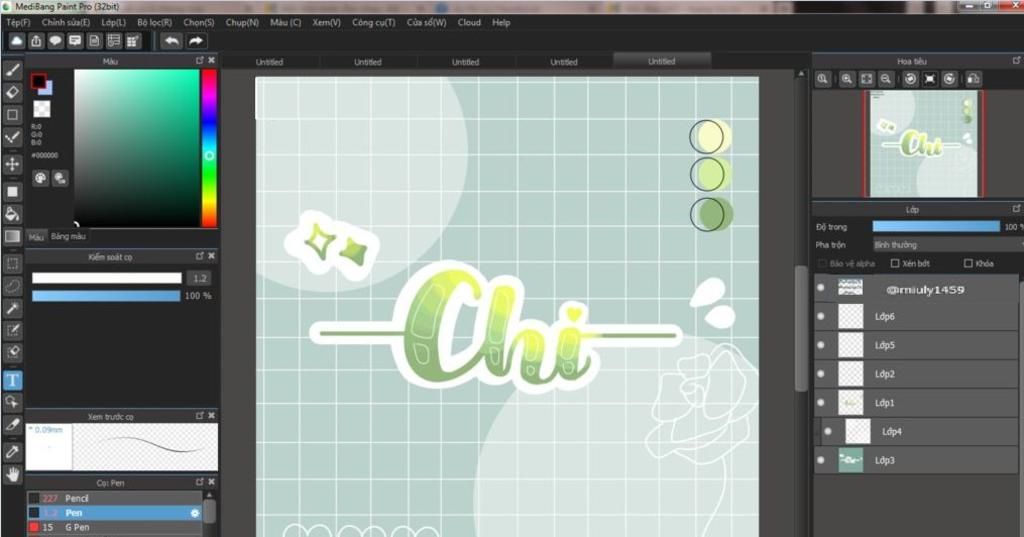The height and width of the screenshot is (537, 1024).
Task: Hide the Lớp2 layer
Action: (x=821, y=374)
